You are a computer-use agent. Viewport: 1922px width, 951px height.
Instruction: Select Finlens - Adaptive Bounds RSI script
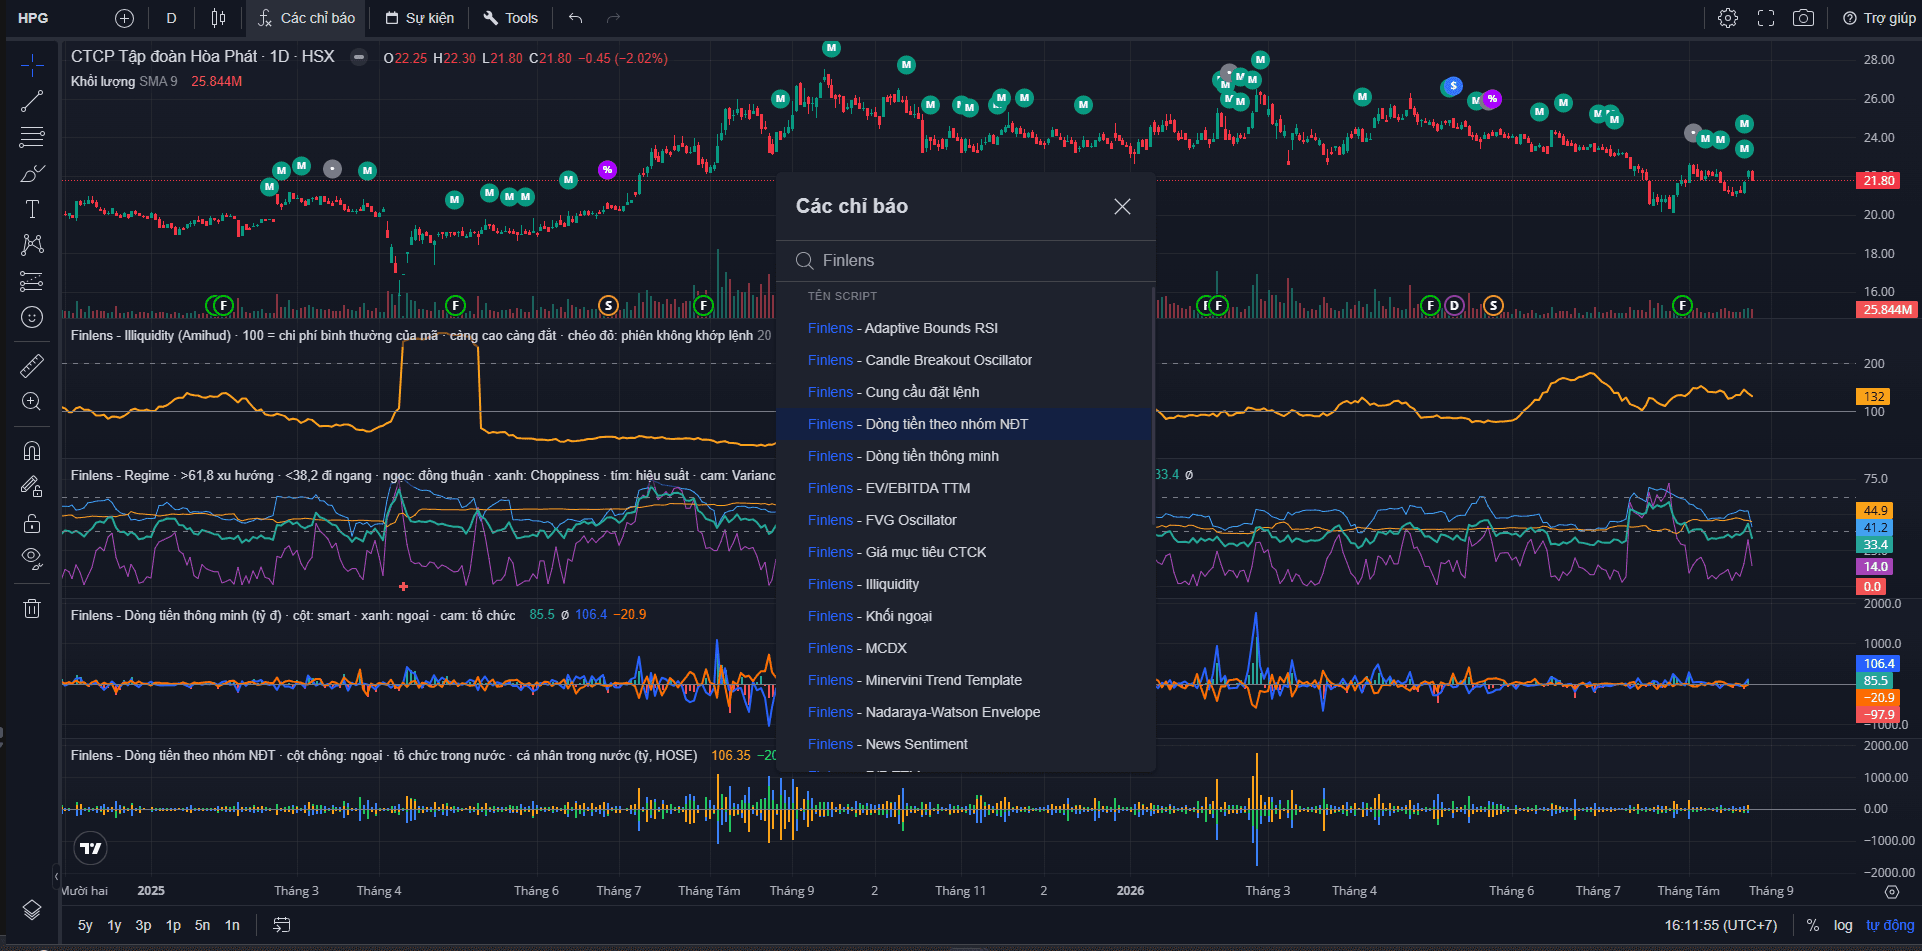965,328
